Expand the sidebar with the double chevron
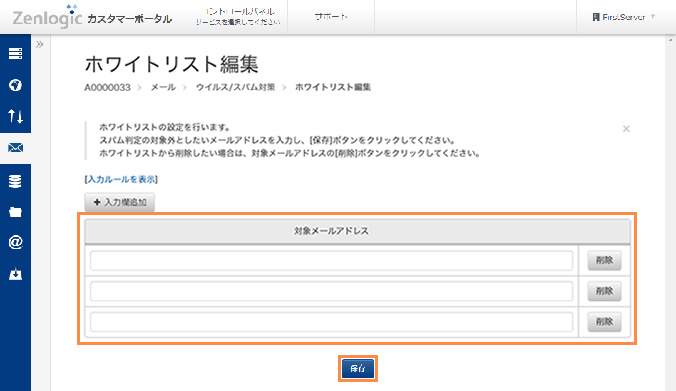The height and width of the screenshot is (391, 676). coord(40,44)
